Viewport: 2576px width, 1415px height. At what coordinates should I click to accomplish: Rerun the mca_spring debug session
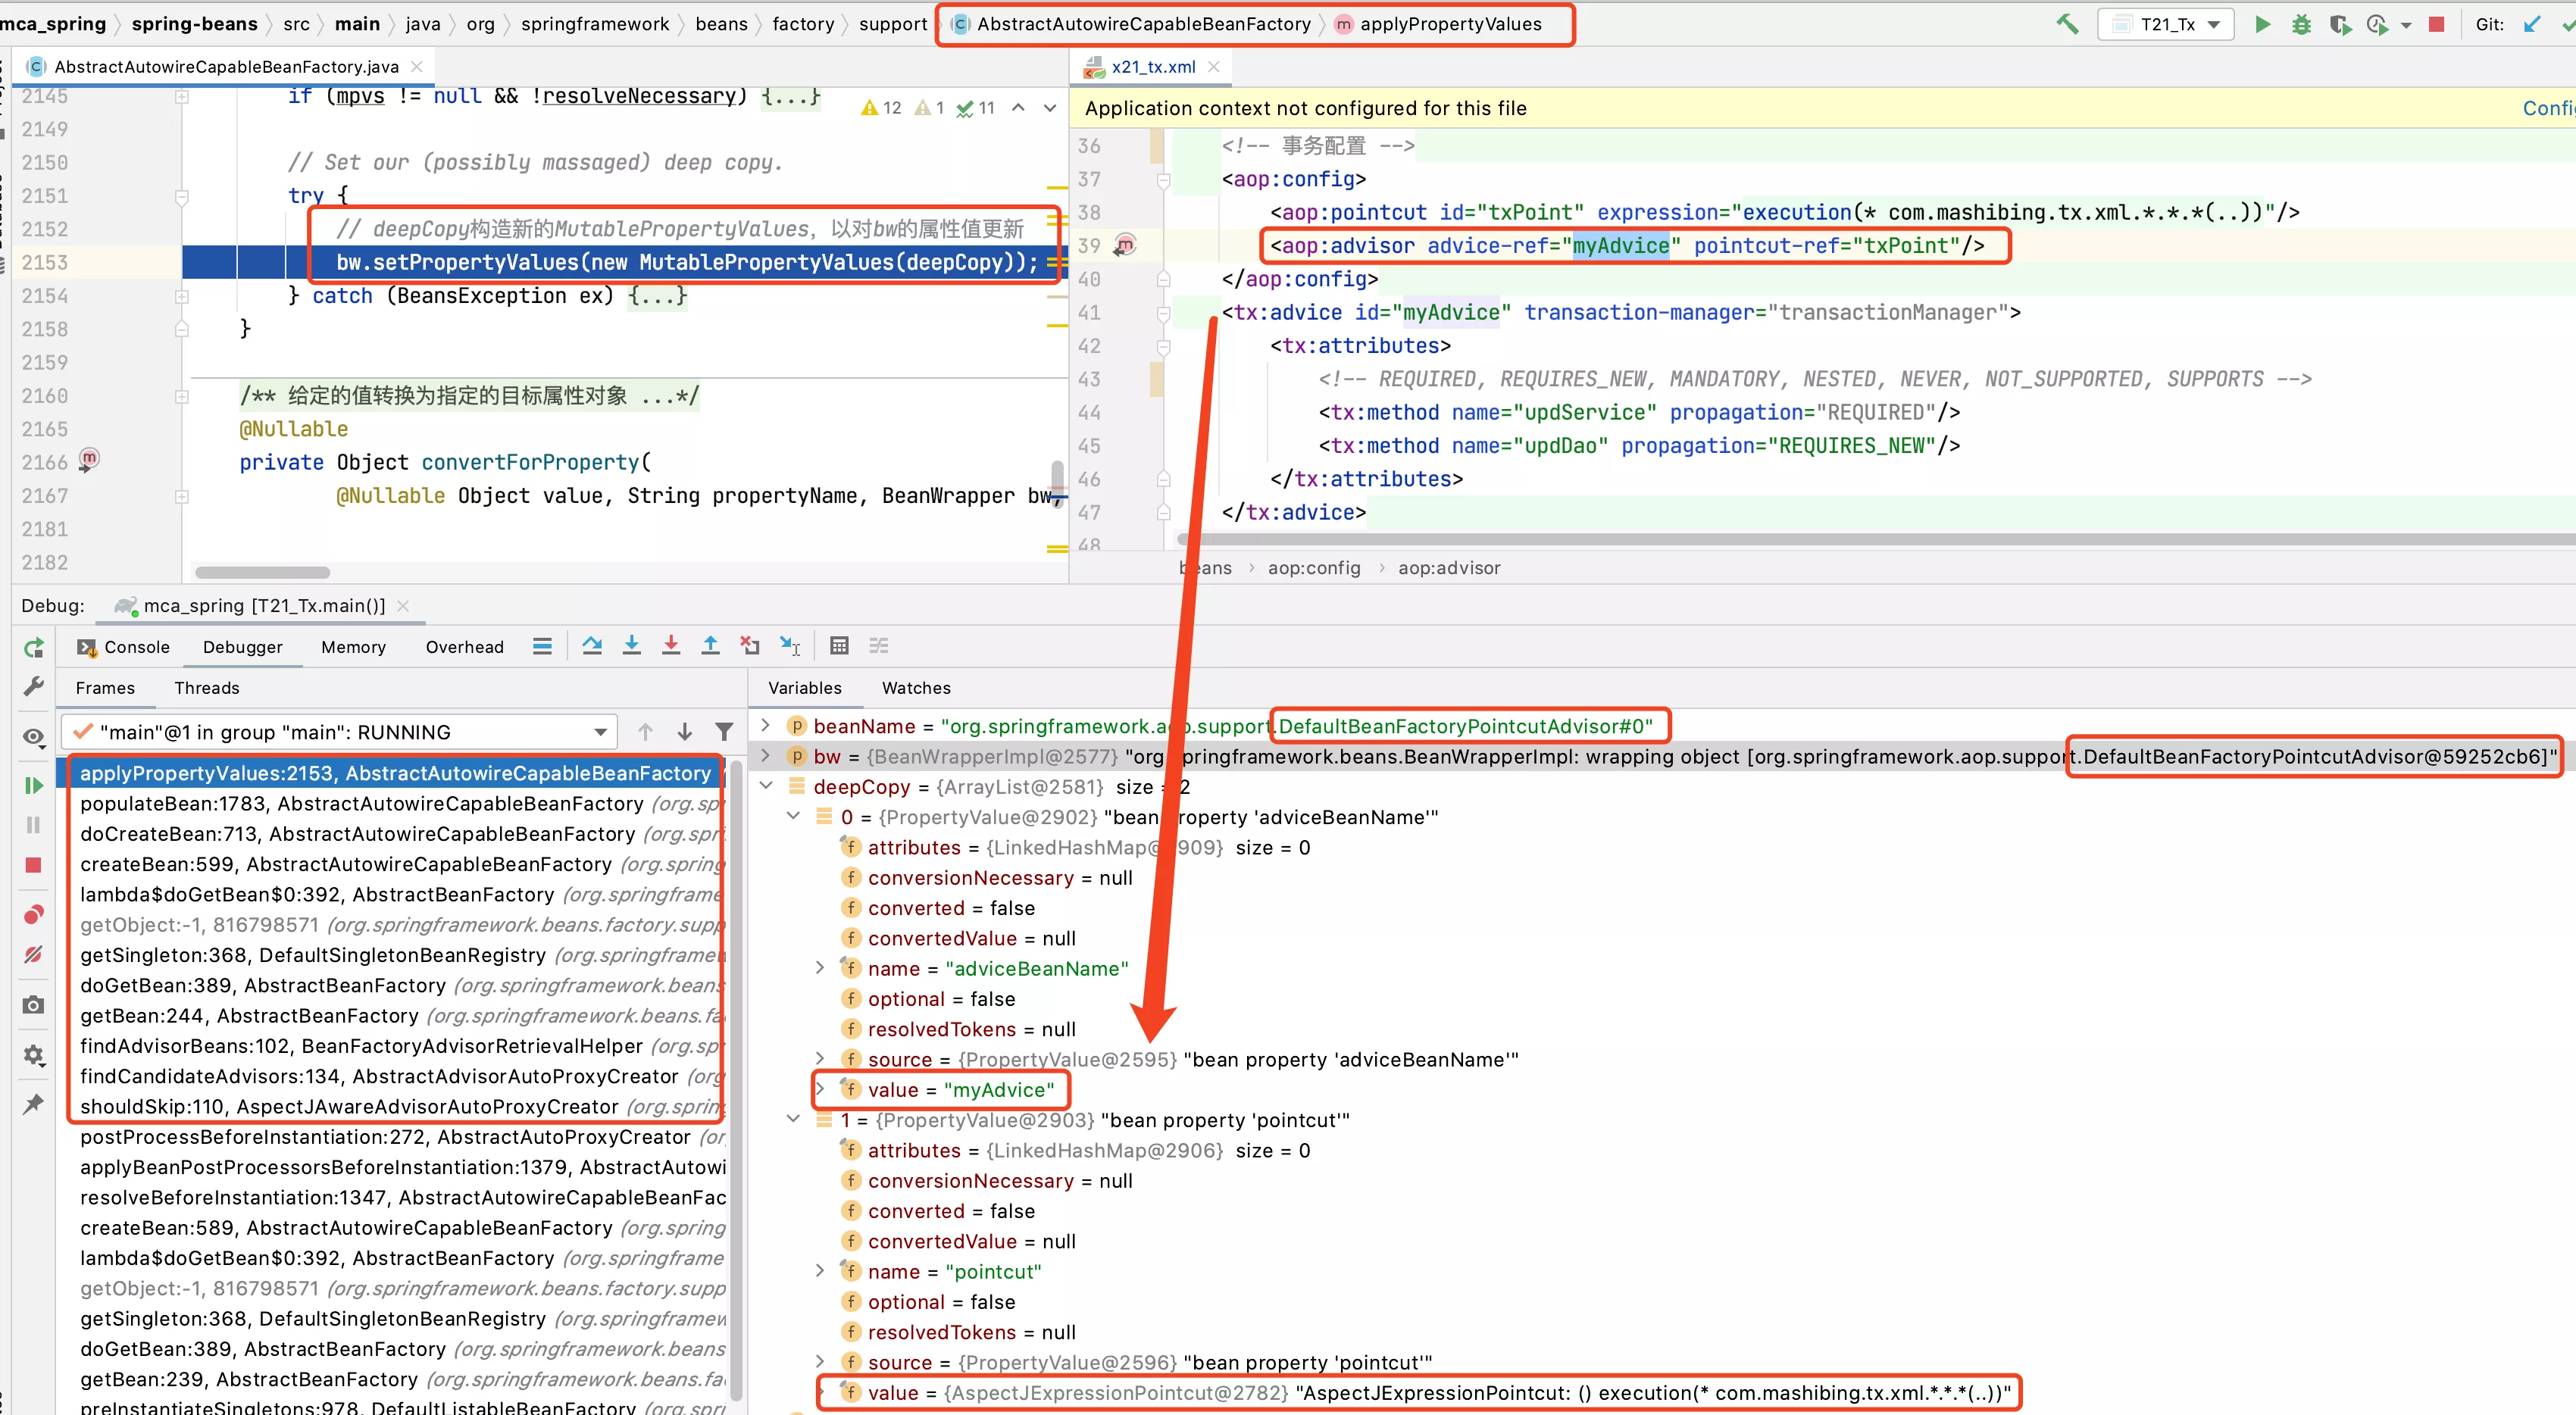click(x=33, y=648)
